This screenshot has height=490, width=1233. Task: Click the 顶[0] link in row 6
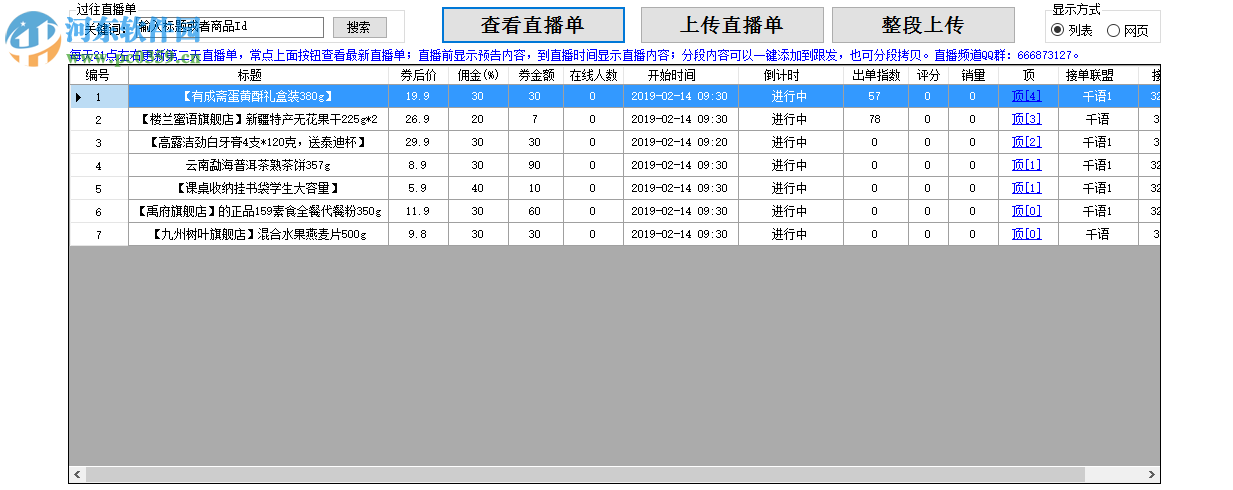point(1026,211)
